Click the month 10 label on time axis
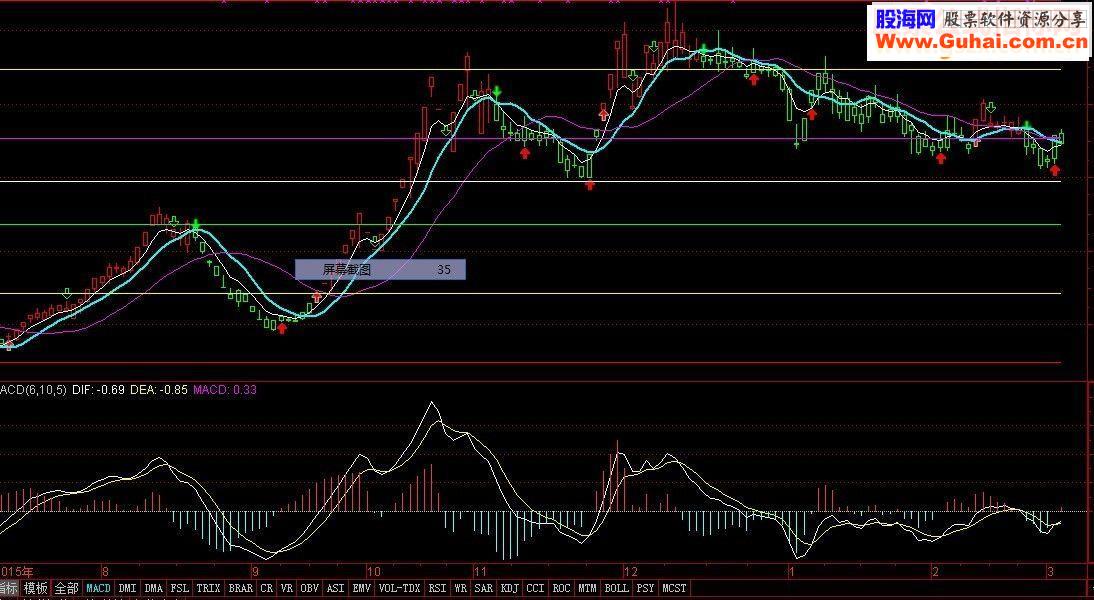The width and height of the screenshot is (1094, 600). 374,571
